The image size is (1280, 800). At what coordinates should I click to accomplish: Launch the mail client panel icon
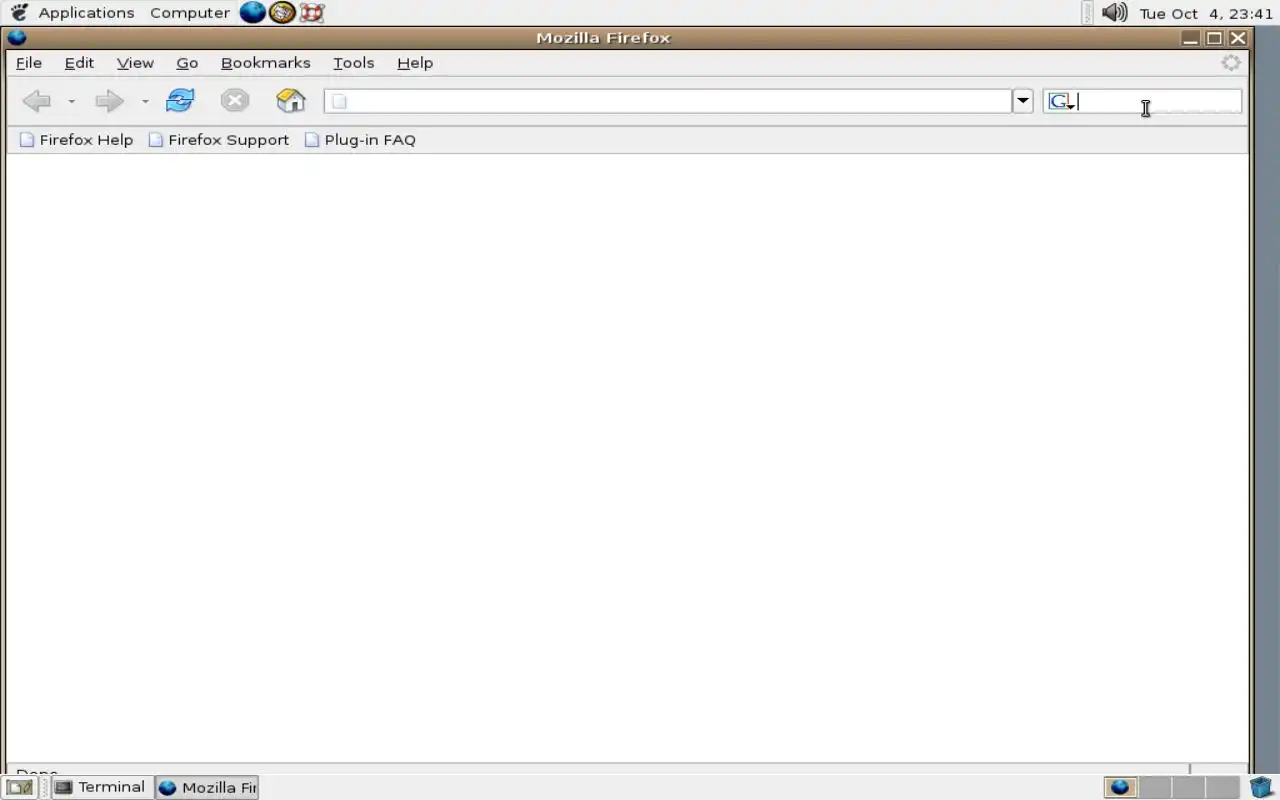[282, 13]
